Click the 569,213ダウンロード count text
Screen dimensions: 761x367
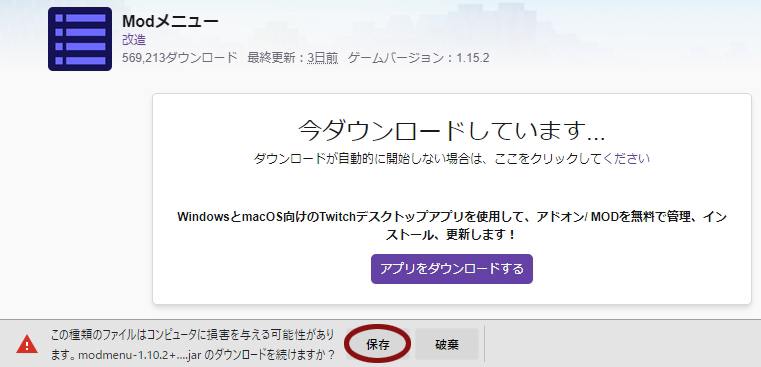(x=180, y=58)
